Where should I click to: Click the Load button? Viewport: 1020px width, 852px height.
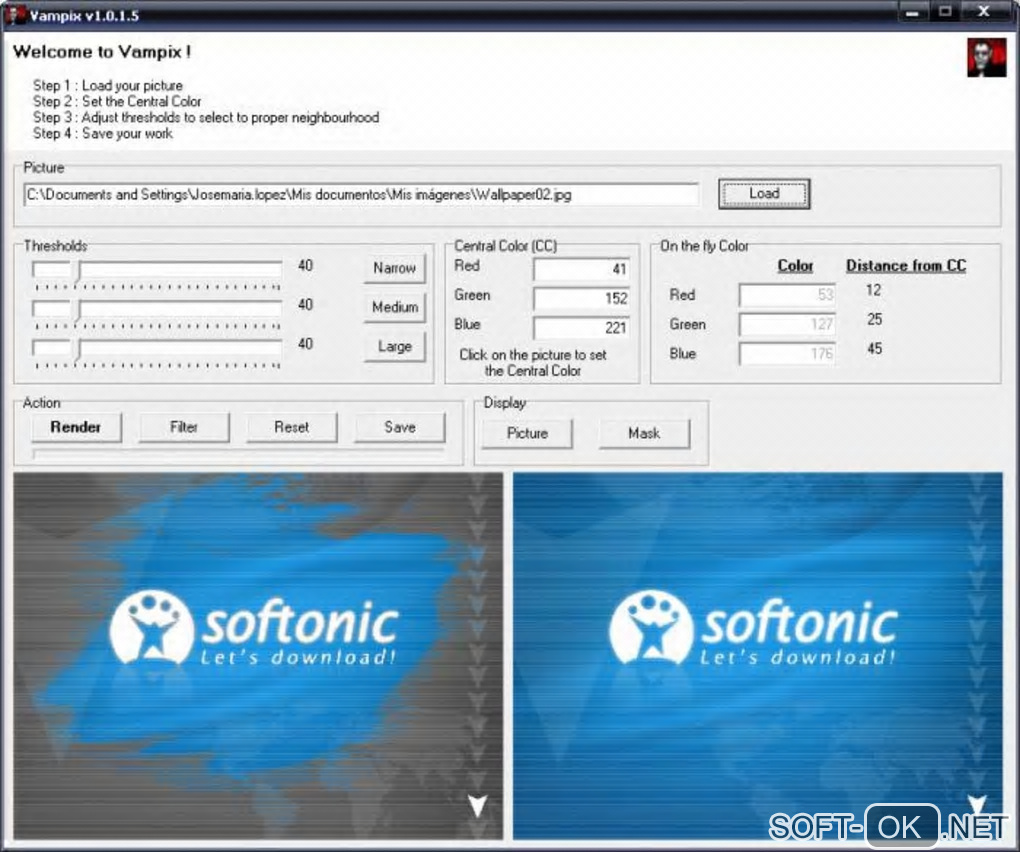(x=764, y=194)
